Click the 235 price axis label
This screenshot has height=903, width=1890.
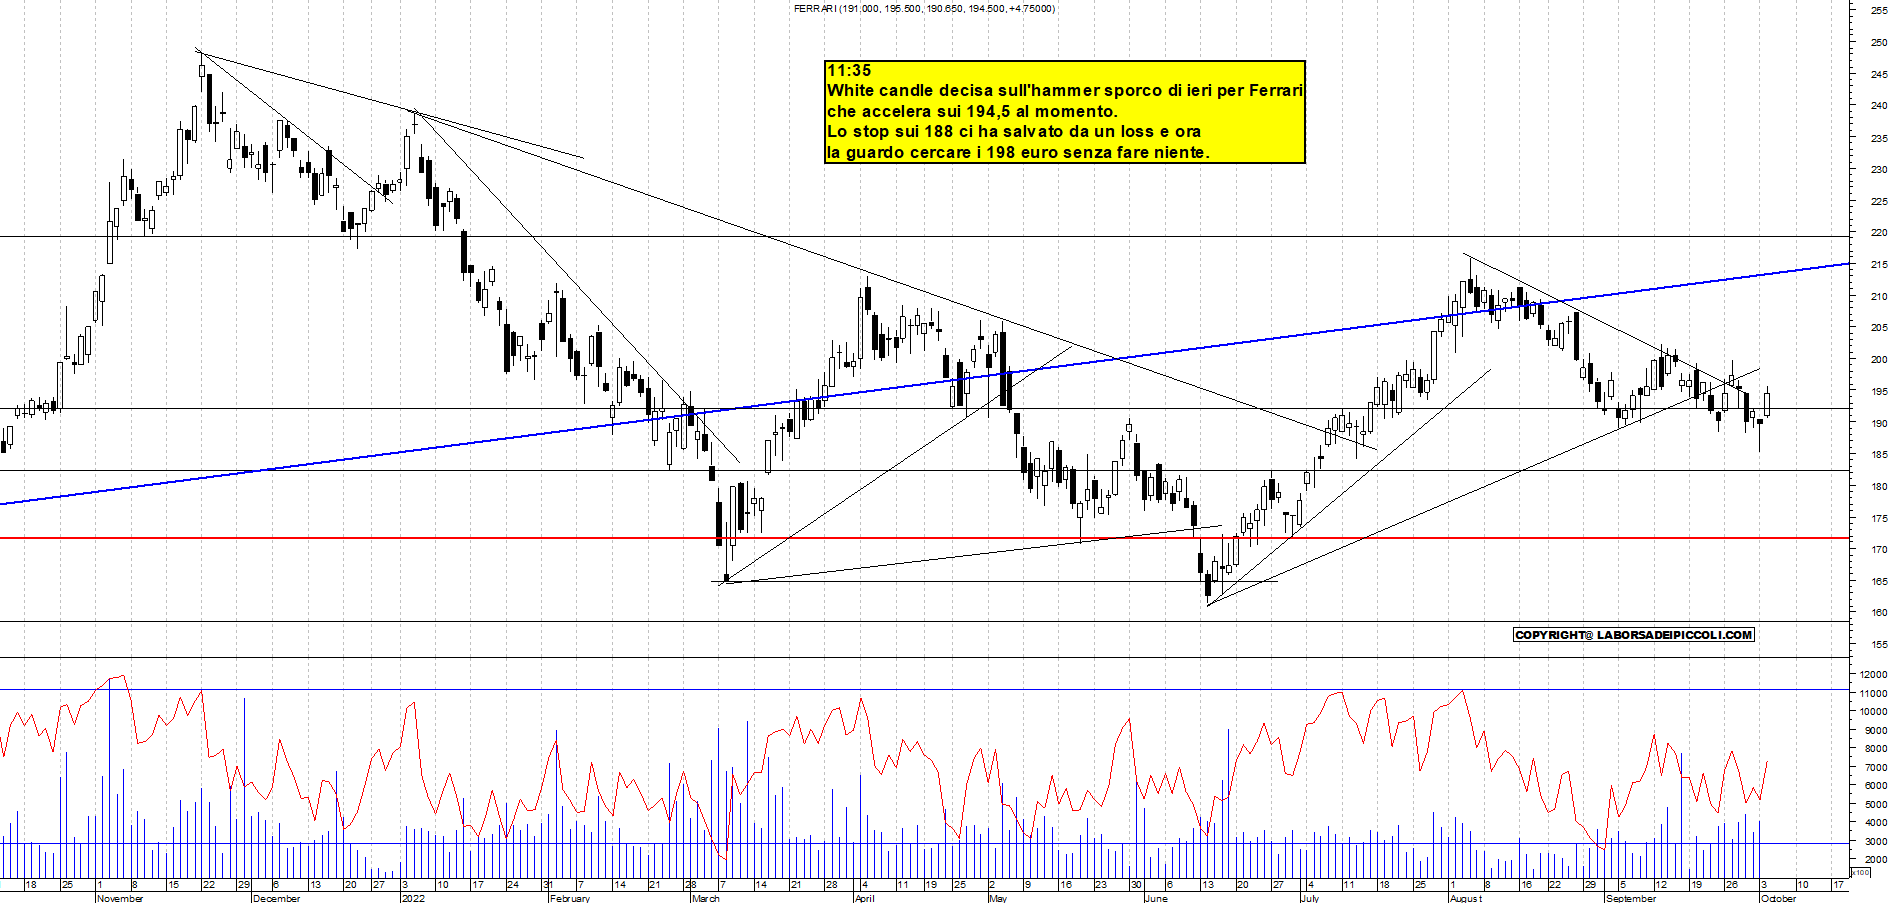click(x=1879, y=137)
